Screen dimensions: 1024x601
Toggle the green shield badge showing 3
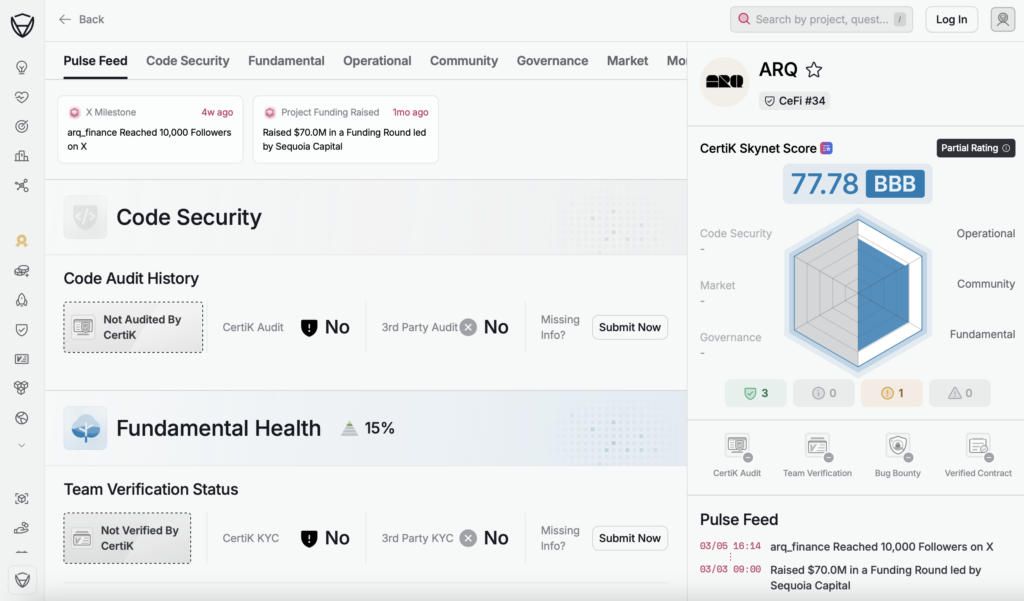point(756,393)
